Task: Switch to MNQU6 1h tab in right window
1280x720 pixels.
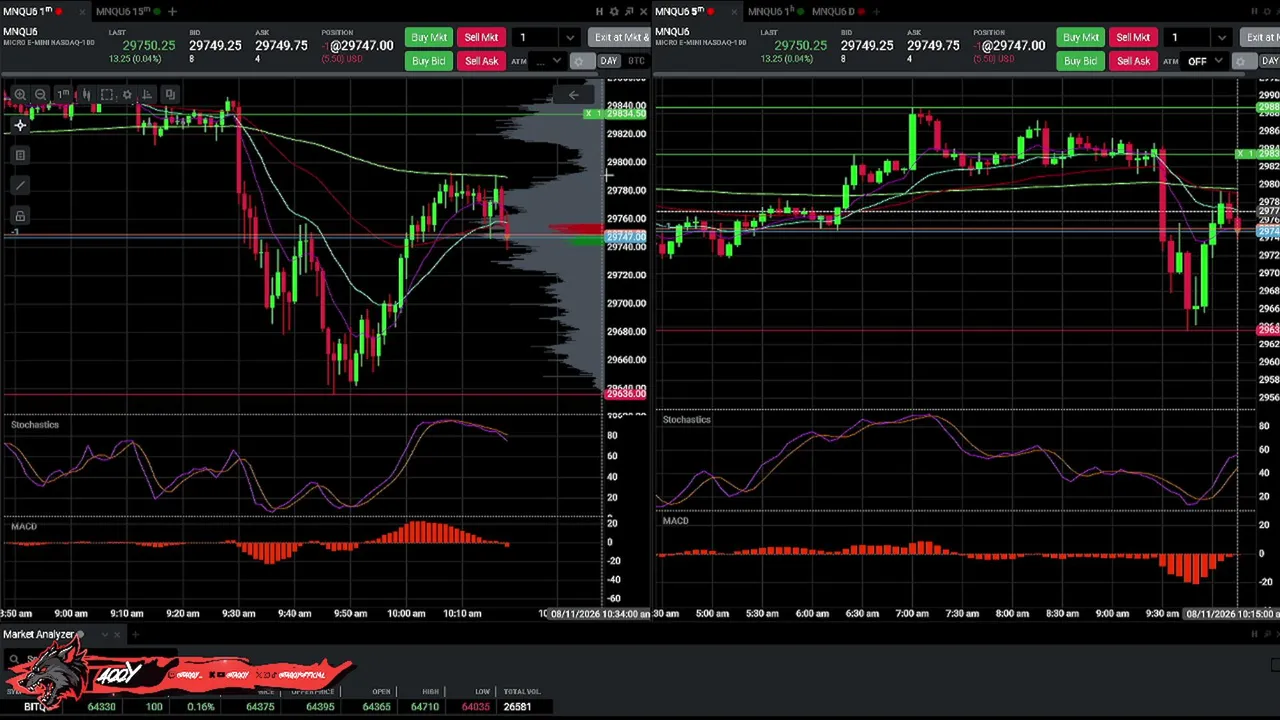Action: (773, 11)
